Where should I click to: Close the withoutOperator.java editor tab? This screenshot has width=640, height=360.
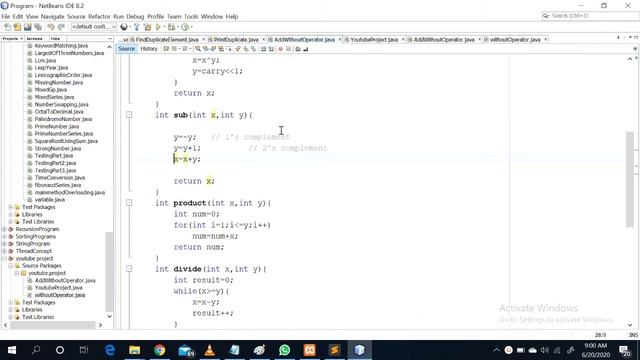(x=546, y=40)
